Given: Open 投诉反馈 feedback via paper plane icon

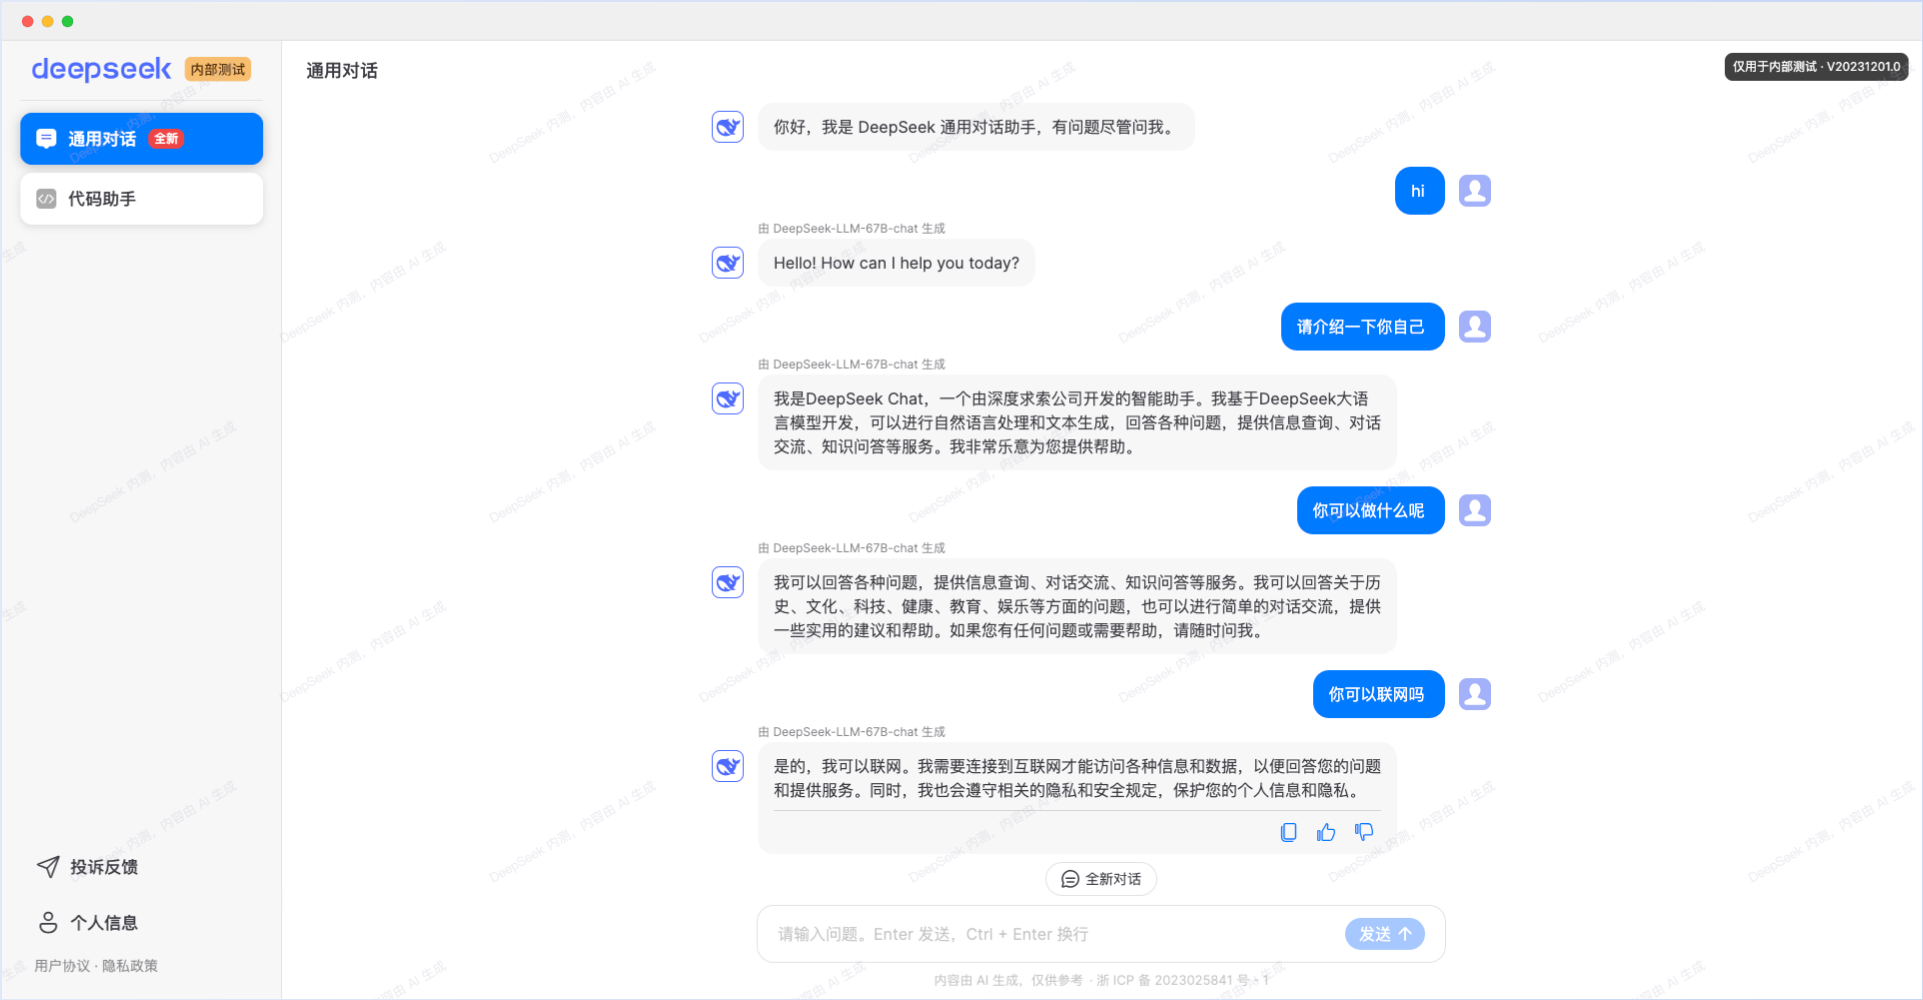Looking at the screenshot, I should pos(48,866).
